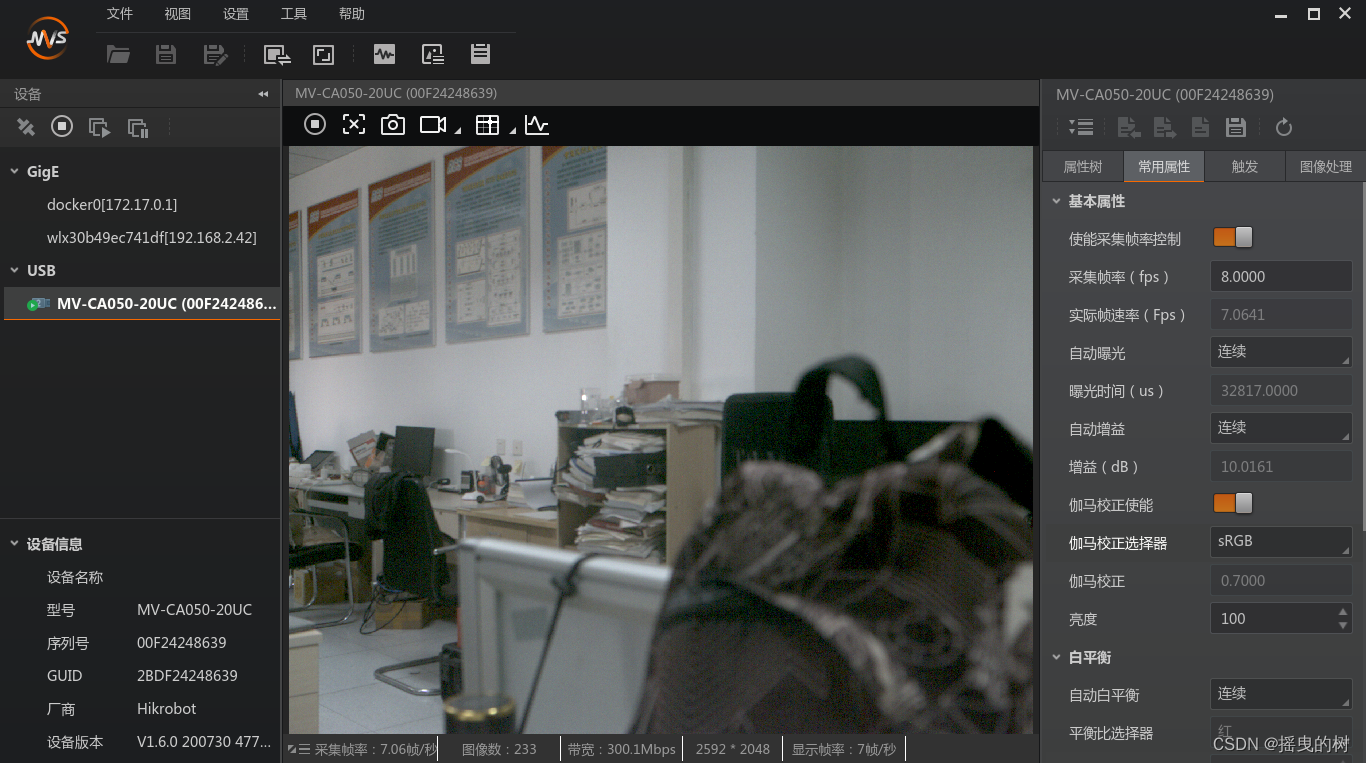Viewport: 1366px width, 763px height.
Task: Open the waveform diagnostic tool icon
Action: (384, 55)
